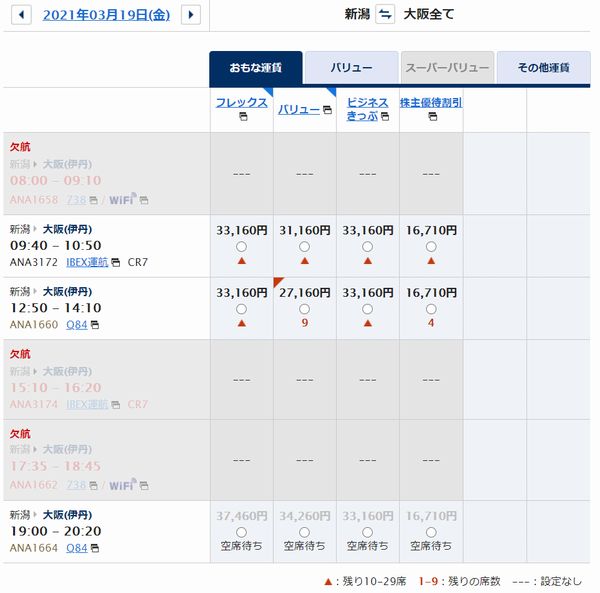Switch to the スーパーバリュー tab
The height and width of the screenshot is (593, 600).
pos(447,68)
